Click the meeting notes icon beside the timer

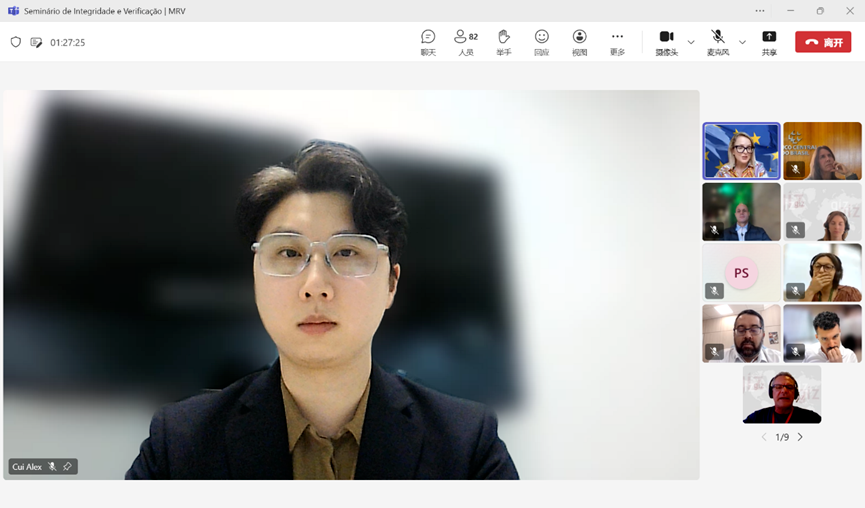click(36, 42)
